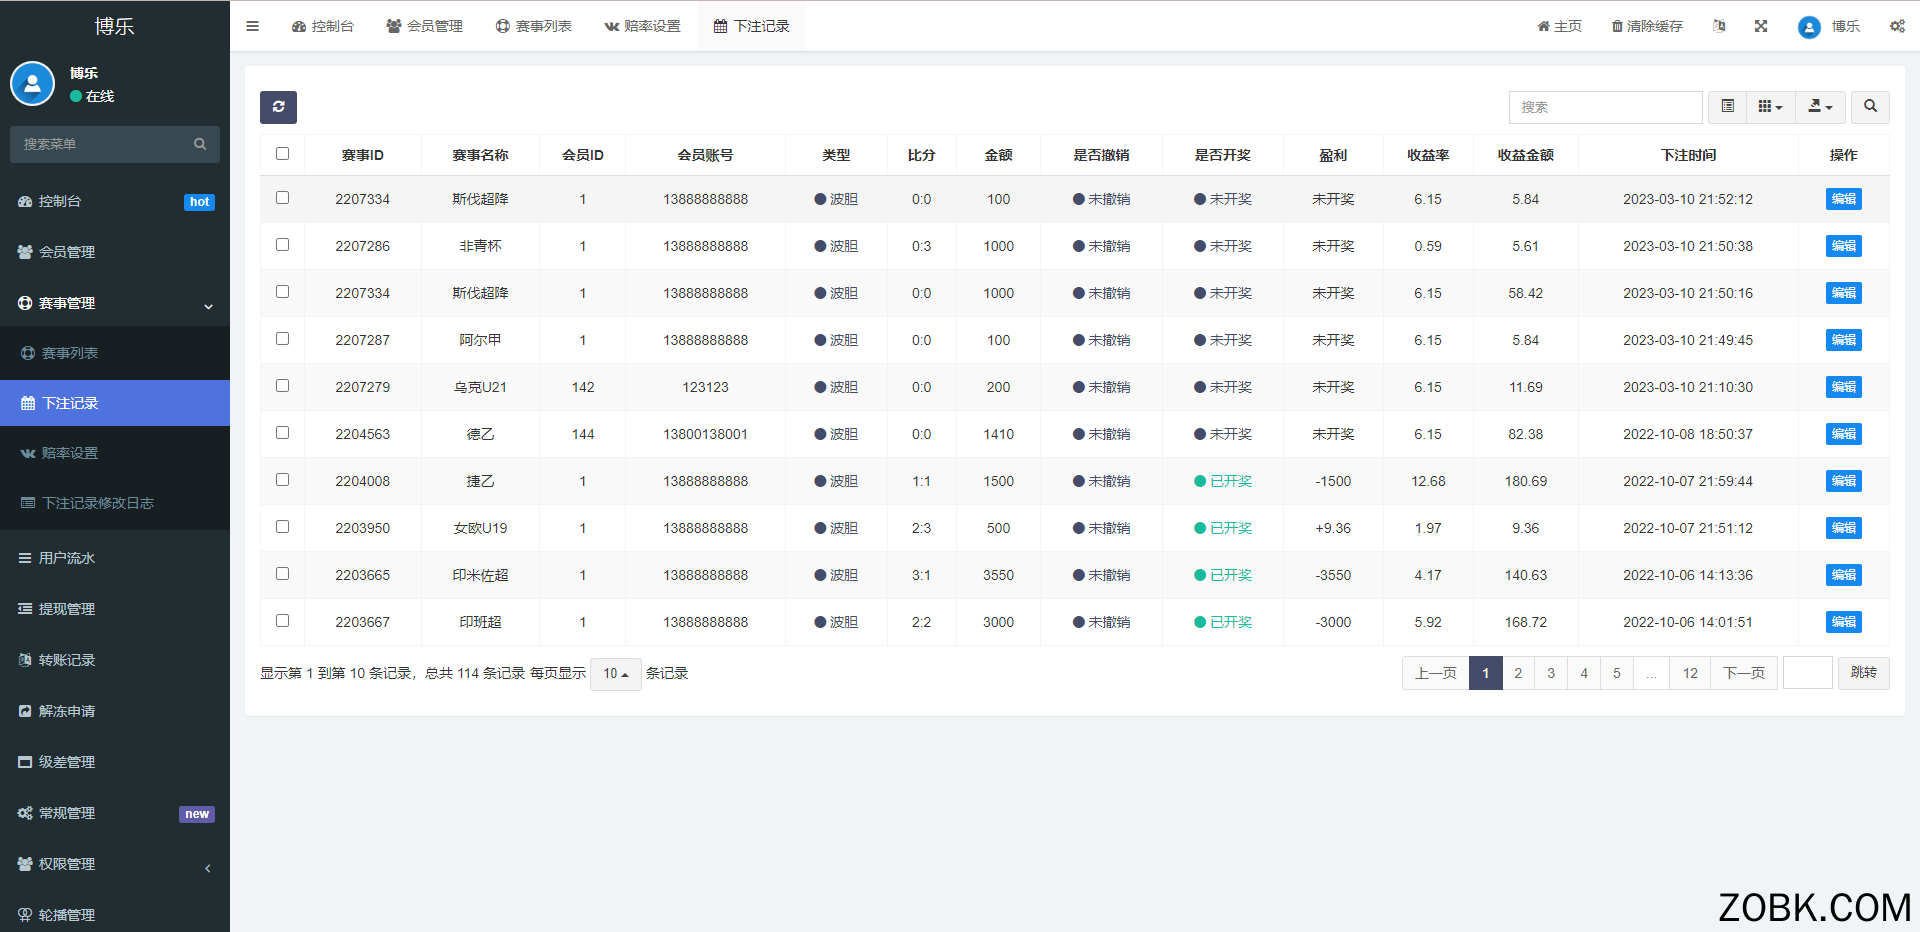
Task: Switch to the 赛事列表 top tab
Action: point(534,26)
